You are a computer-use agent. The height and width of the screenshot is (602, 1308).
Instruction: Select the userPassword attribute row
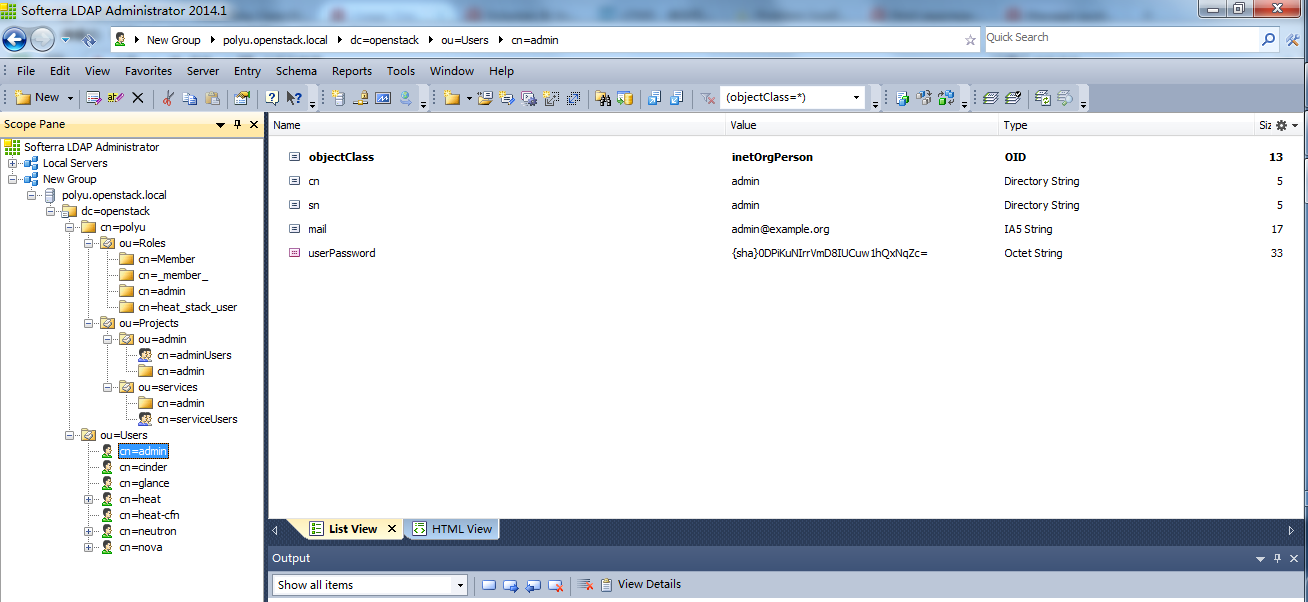click(x=342, y=253)
